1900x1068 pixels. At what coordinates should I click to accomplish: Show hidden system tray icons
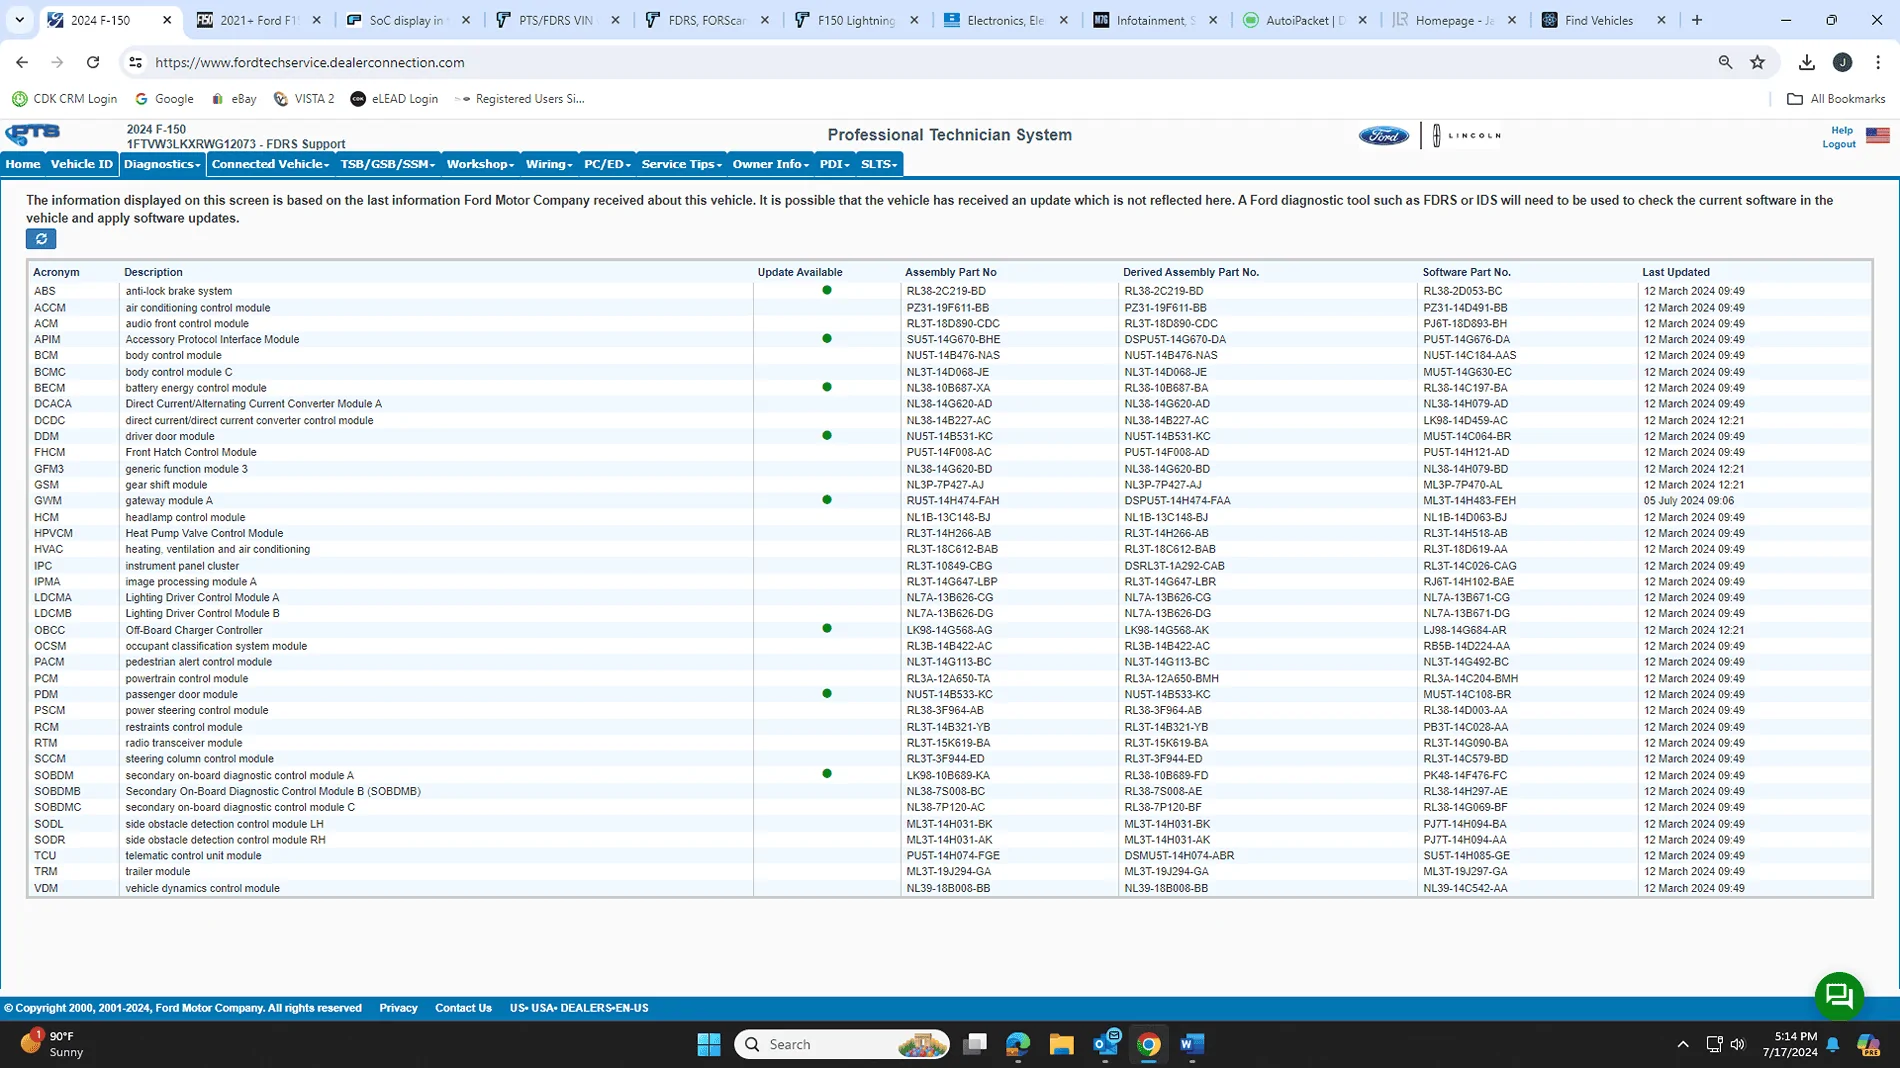click(1683, 1044)
